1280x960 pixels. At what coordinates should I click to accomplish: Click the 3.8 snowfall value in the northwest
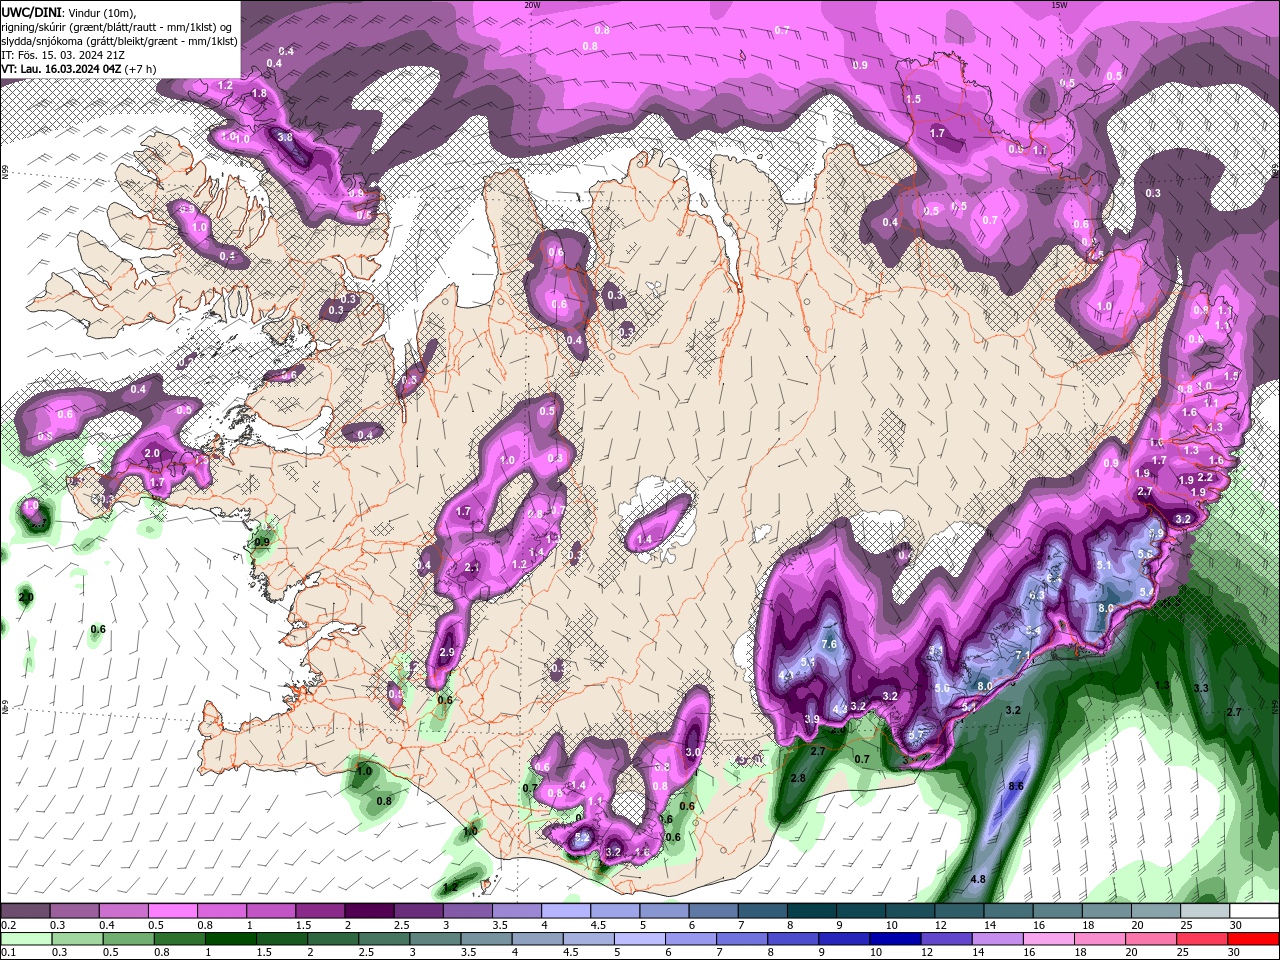pos(285,138)
